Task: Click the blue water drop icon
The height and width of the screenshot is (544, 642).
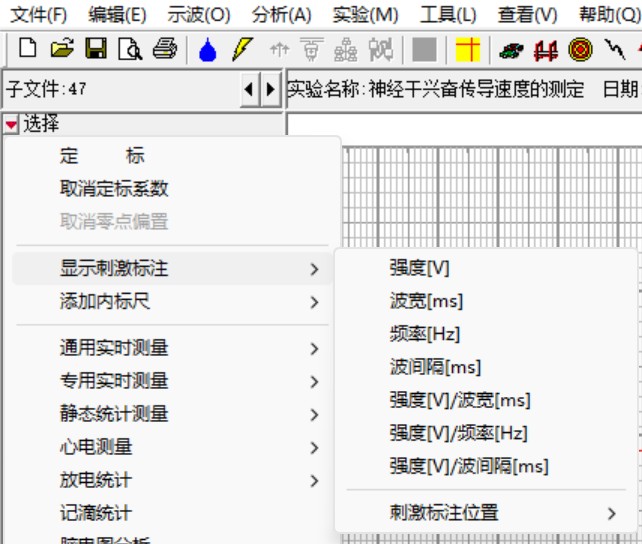Action: coord(208,50)
